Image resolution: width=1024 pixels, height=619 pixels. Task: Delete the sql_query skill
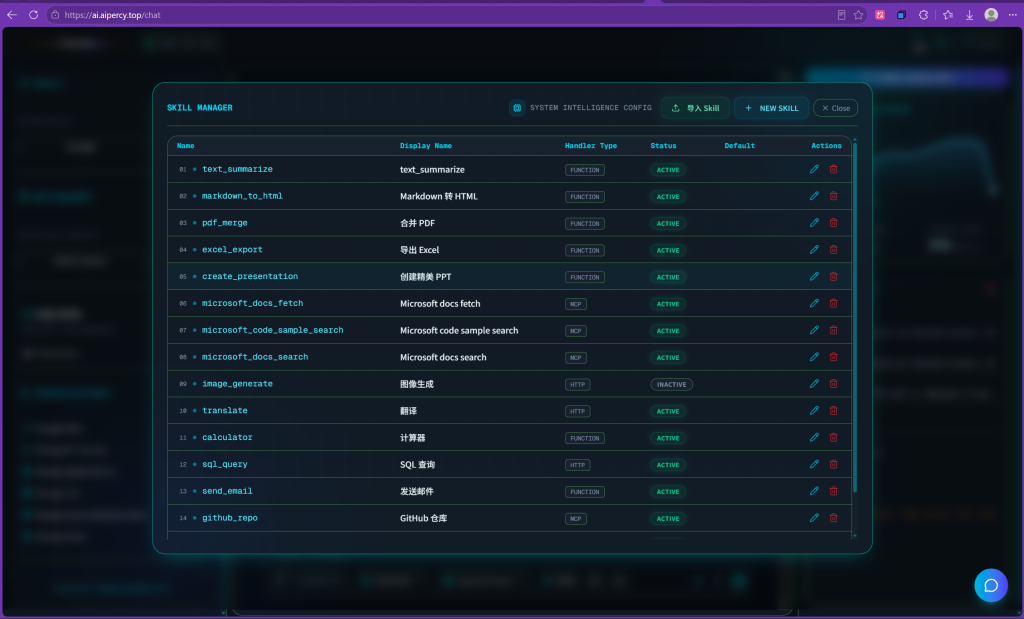click(x=833, y=464)
